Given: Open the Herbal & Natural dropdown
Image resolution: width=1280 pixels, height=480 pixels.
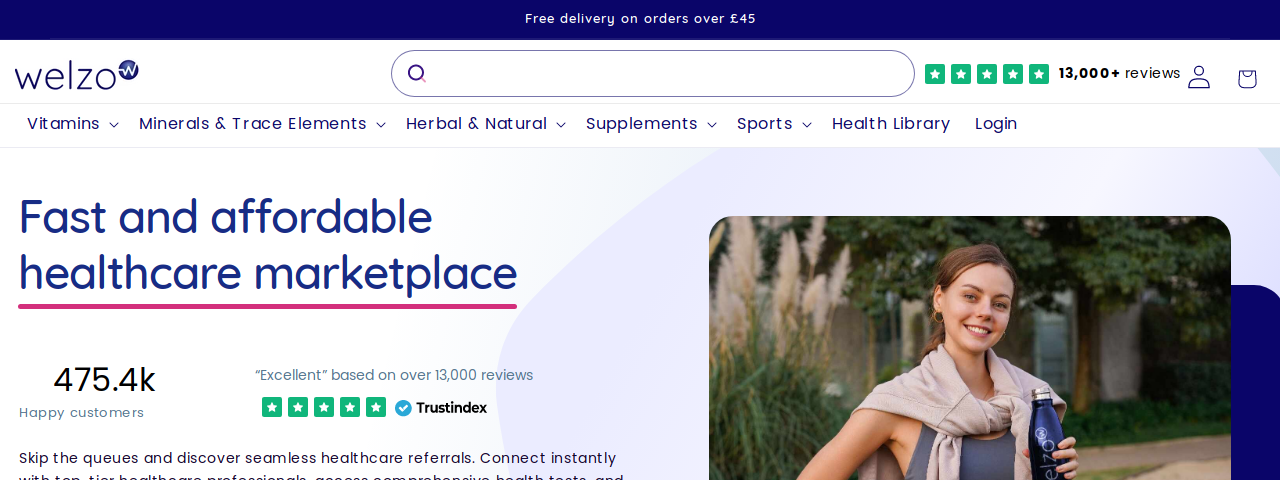Looking at the screenshot, I should (486, 124).
